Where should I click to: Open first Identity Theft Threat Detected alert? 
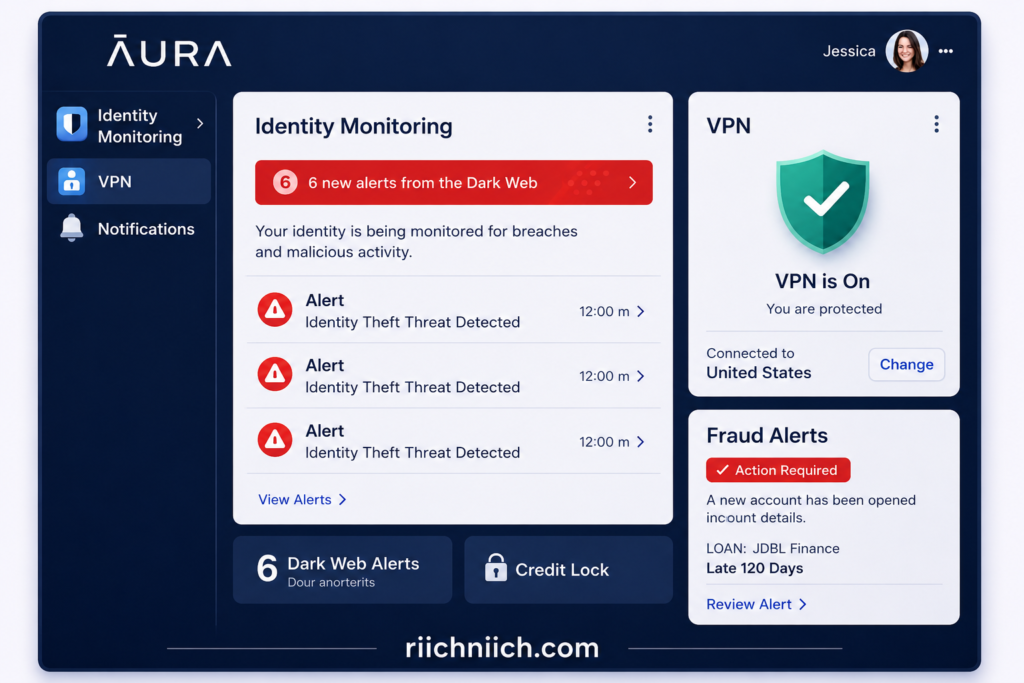coord(453,310)
